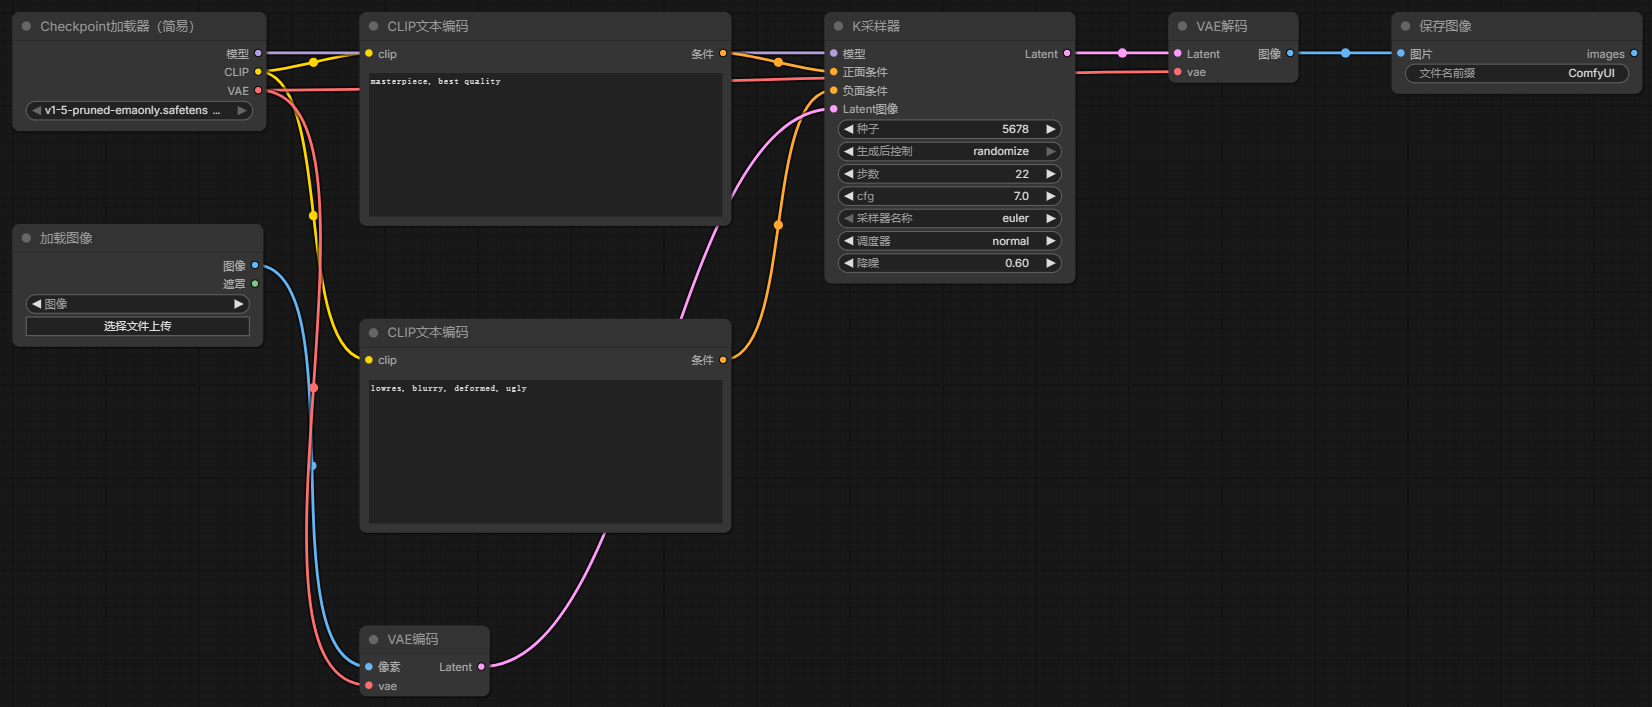1652x707 pixels.
Task: Click the 模型 input socket on K采样器
Action: (x=834, y=53)
